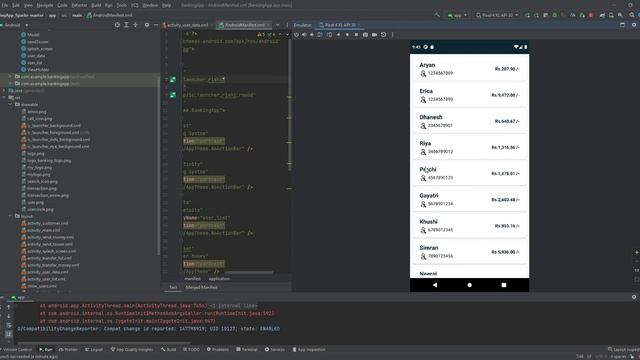Click the Select Opened File target icon
The width and height of the screenshot is (640, 360).
(117, 25)
